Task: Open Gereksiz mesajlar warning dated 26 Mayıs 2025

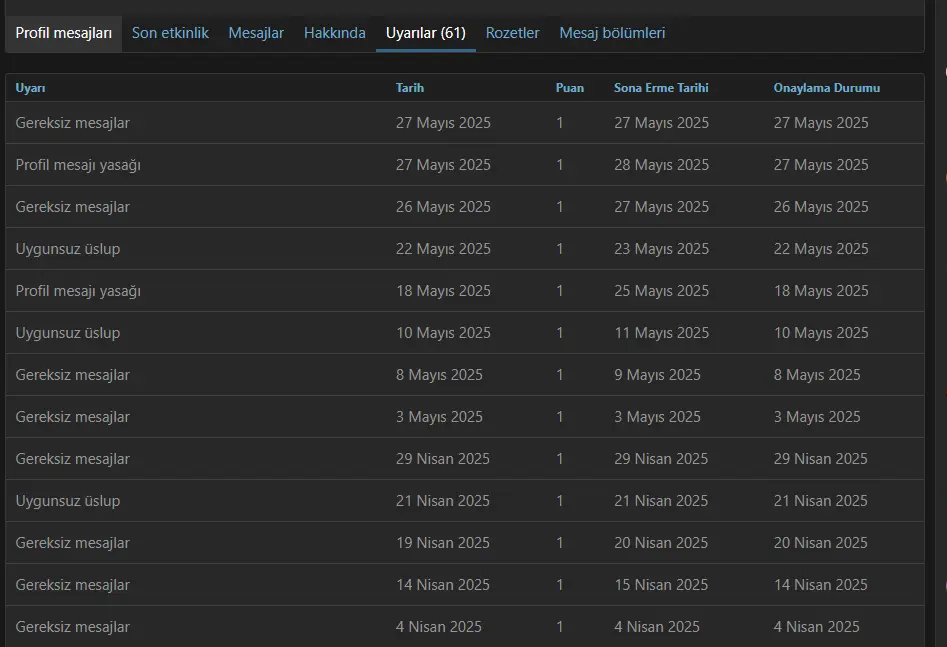Action: tap(72, 207)
